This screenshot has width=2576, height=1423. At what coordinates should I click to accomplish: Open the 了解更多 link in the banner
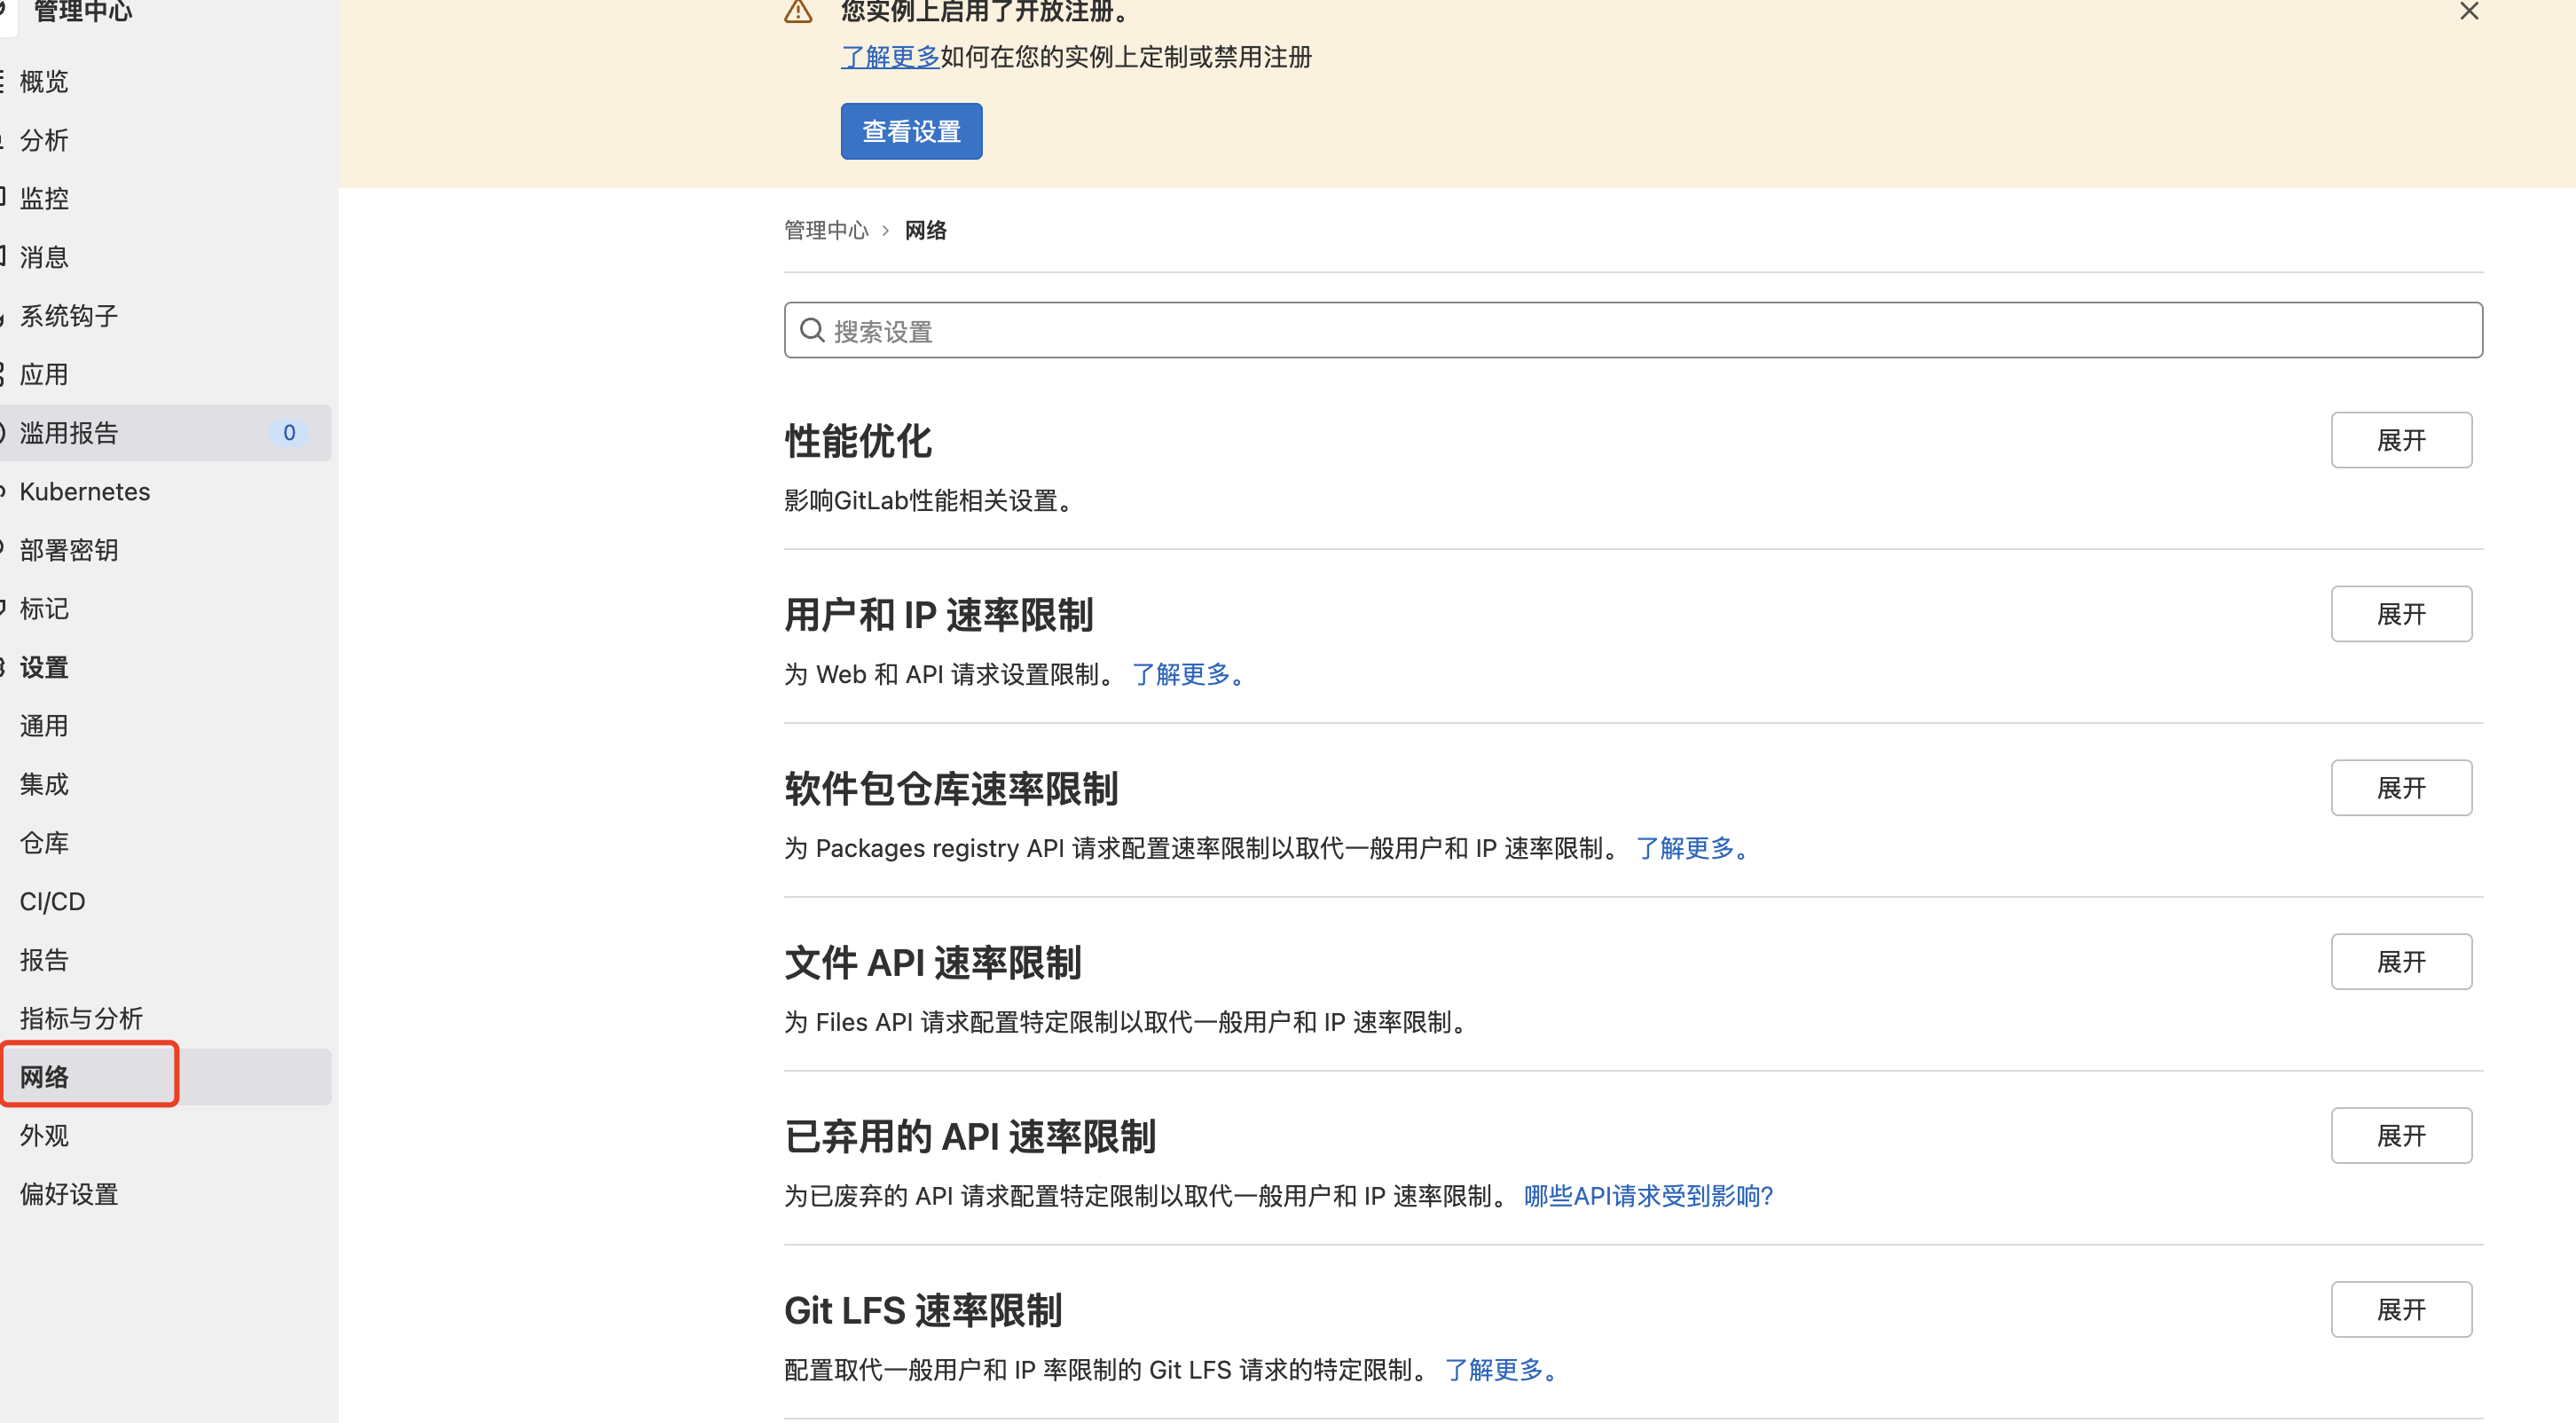pos(889,57)
